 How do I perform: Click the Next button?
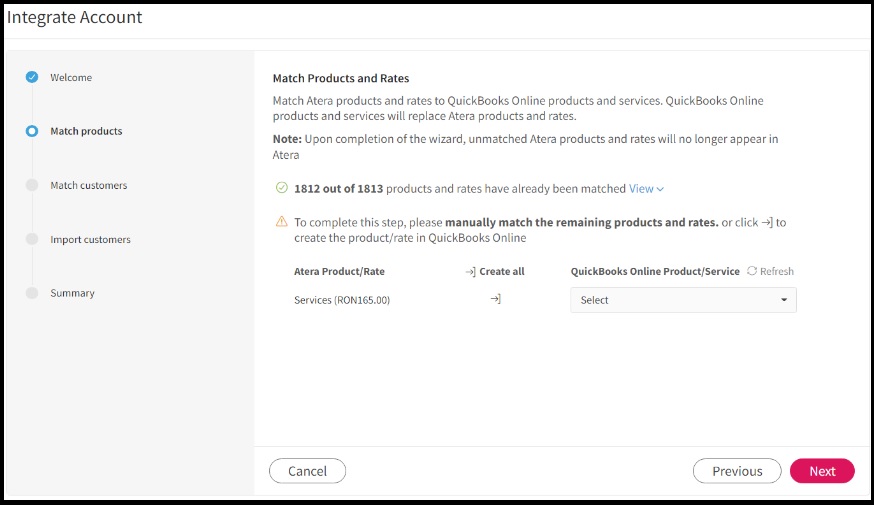[822, 471]
